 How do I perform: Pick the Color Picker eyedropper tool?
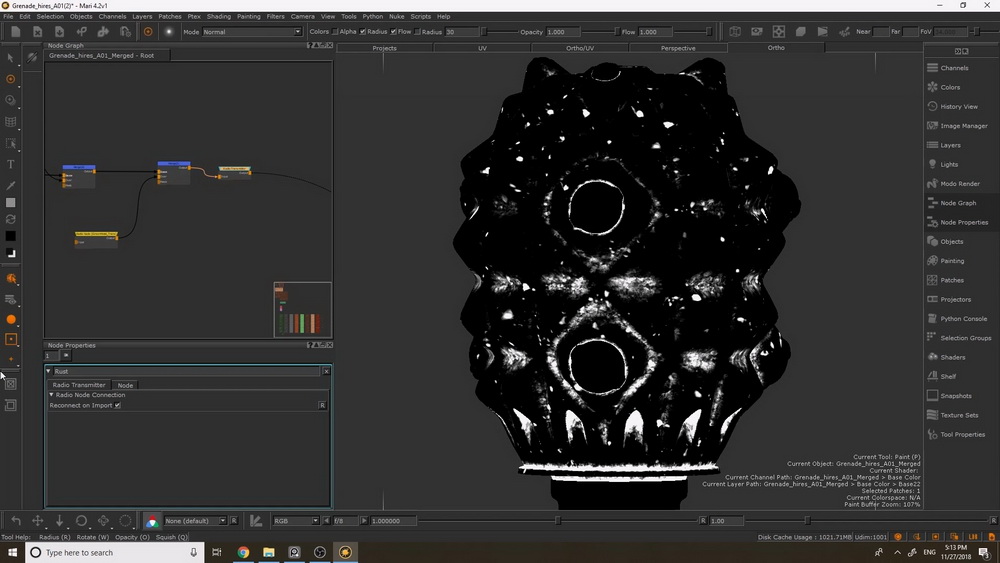[10, 186]
